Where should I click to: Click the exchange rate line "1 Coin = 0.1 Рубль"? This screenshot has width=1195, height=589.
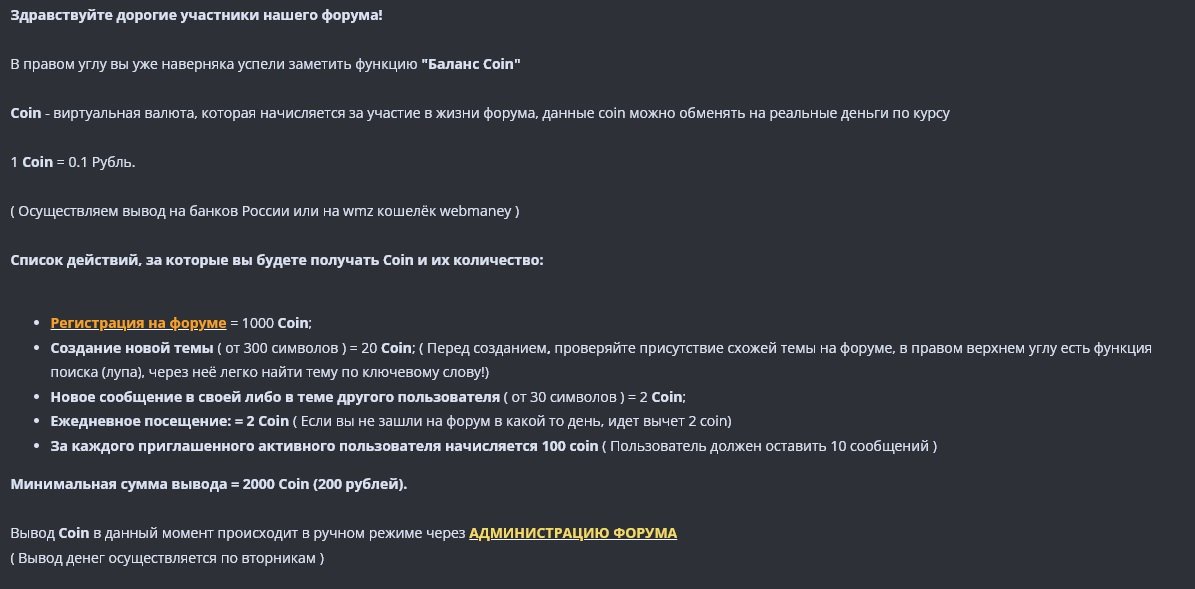pyautogui.click(x=72, y=162)
